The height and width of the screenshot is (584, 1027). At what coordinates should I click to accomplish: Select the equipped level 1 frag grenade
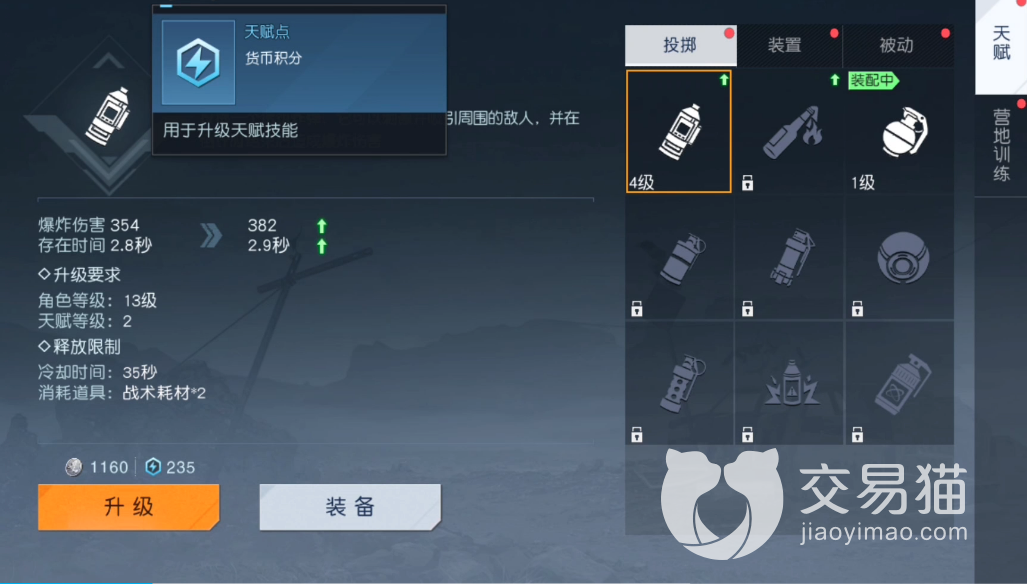pyautogui.click(x=900, y=132)
